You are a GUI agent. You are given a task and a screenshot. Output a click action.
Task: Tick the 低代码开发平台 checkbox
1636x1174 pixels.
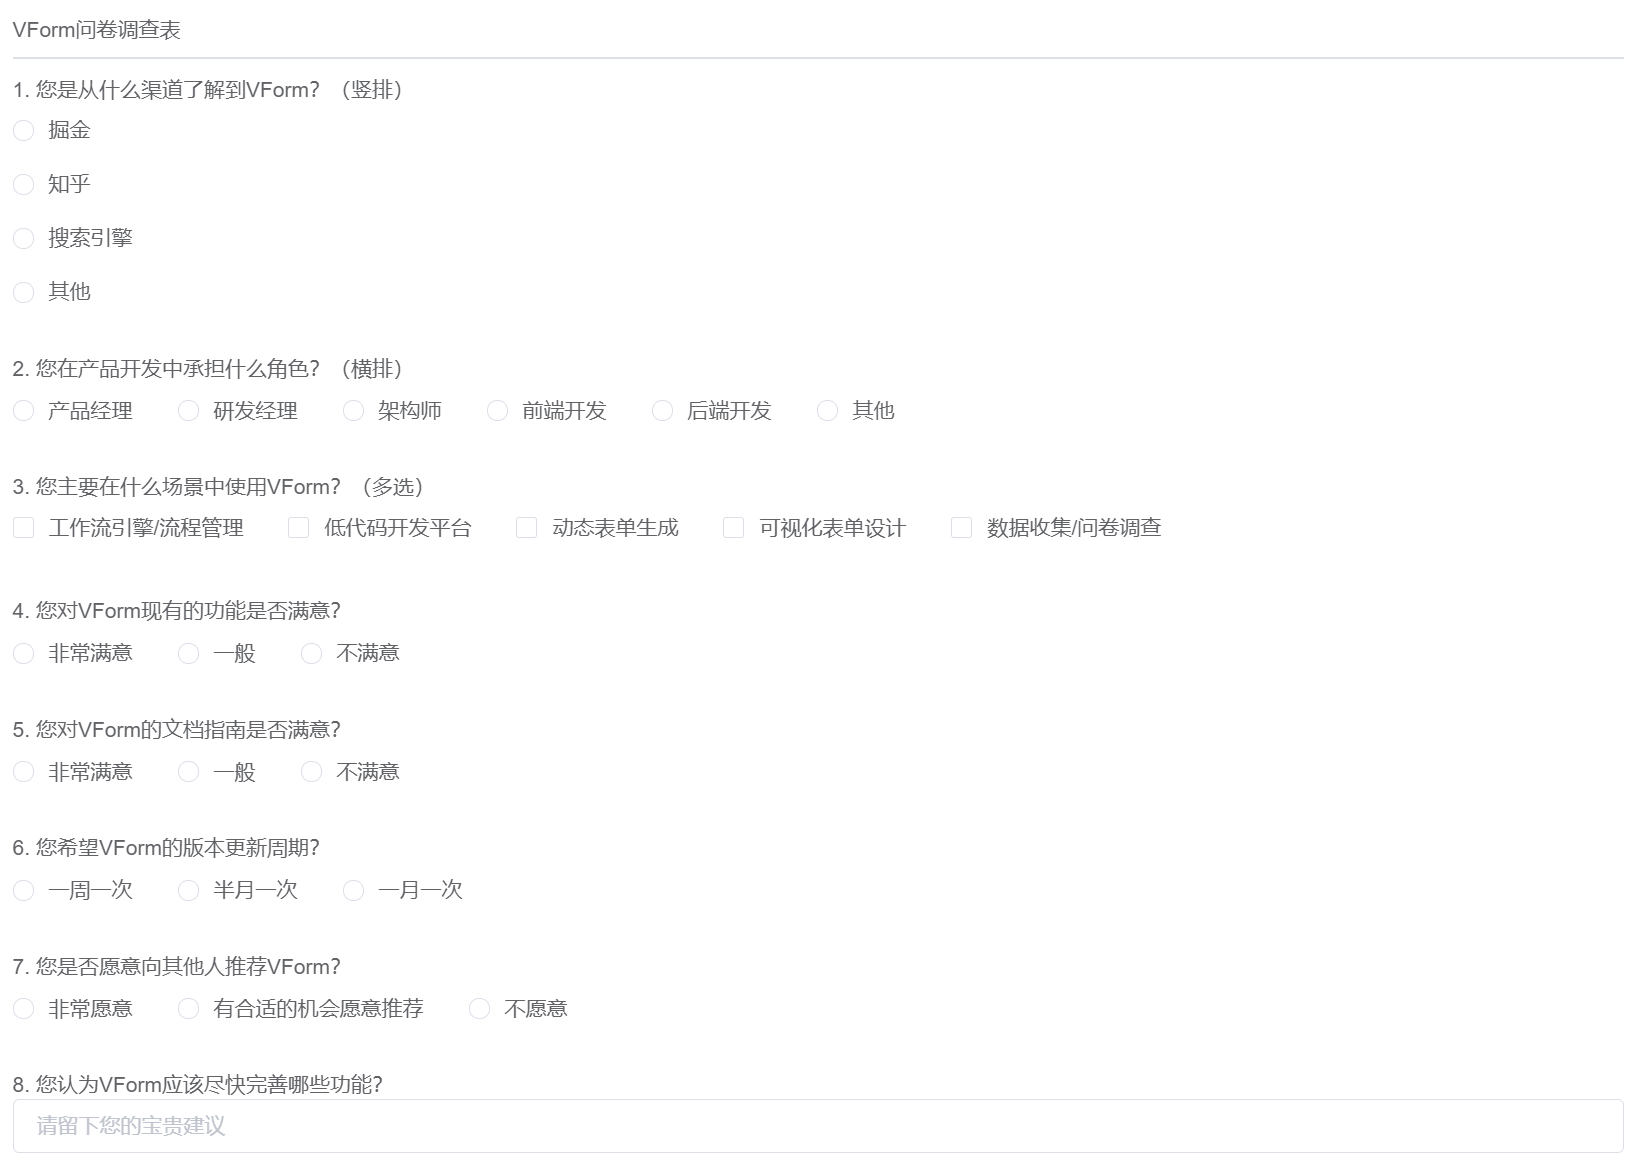pyautogui.click(x=299, y=528)
